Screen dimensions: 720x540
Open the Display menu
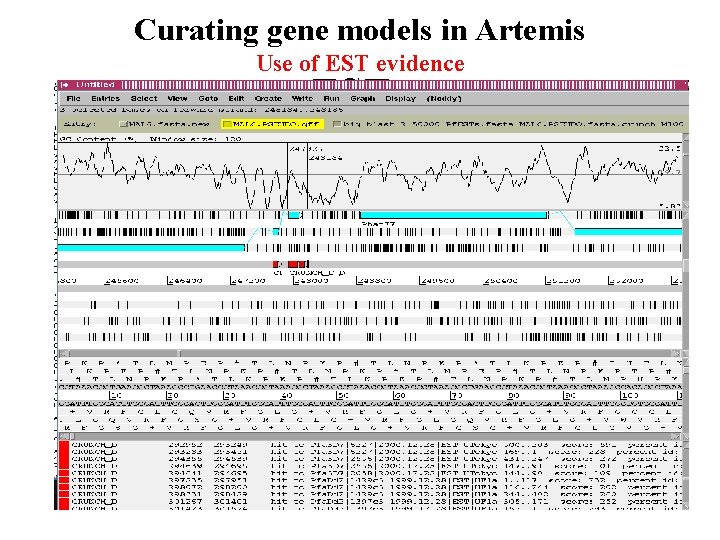pos(400,98)
